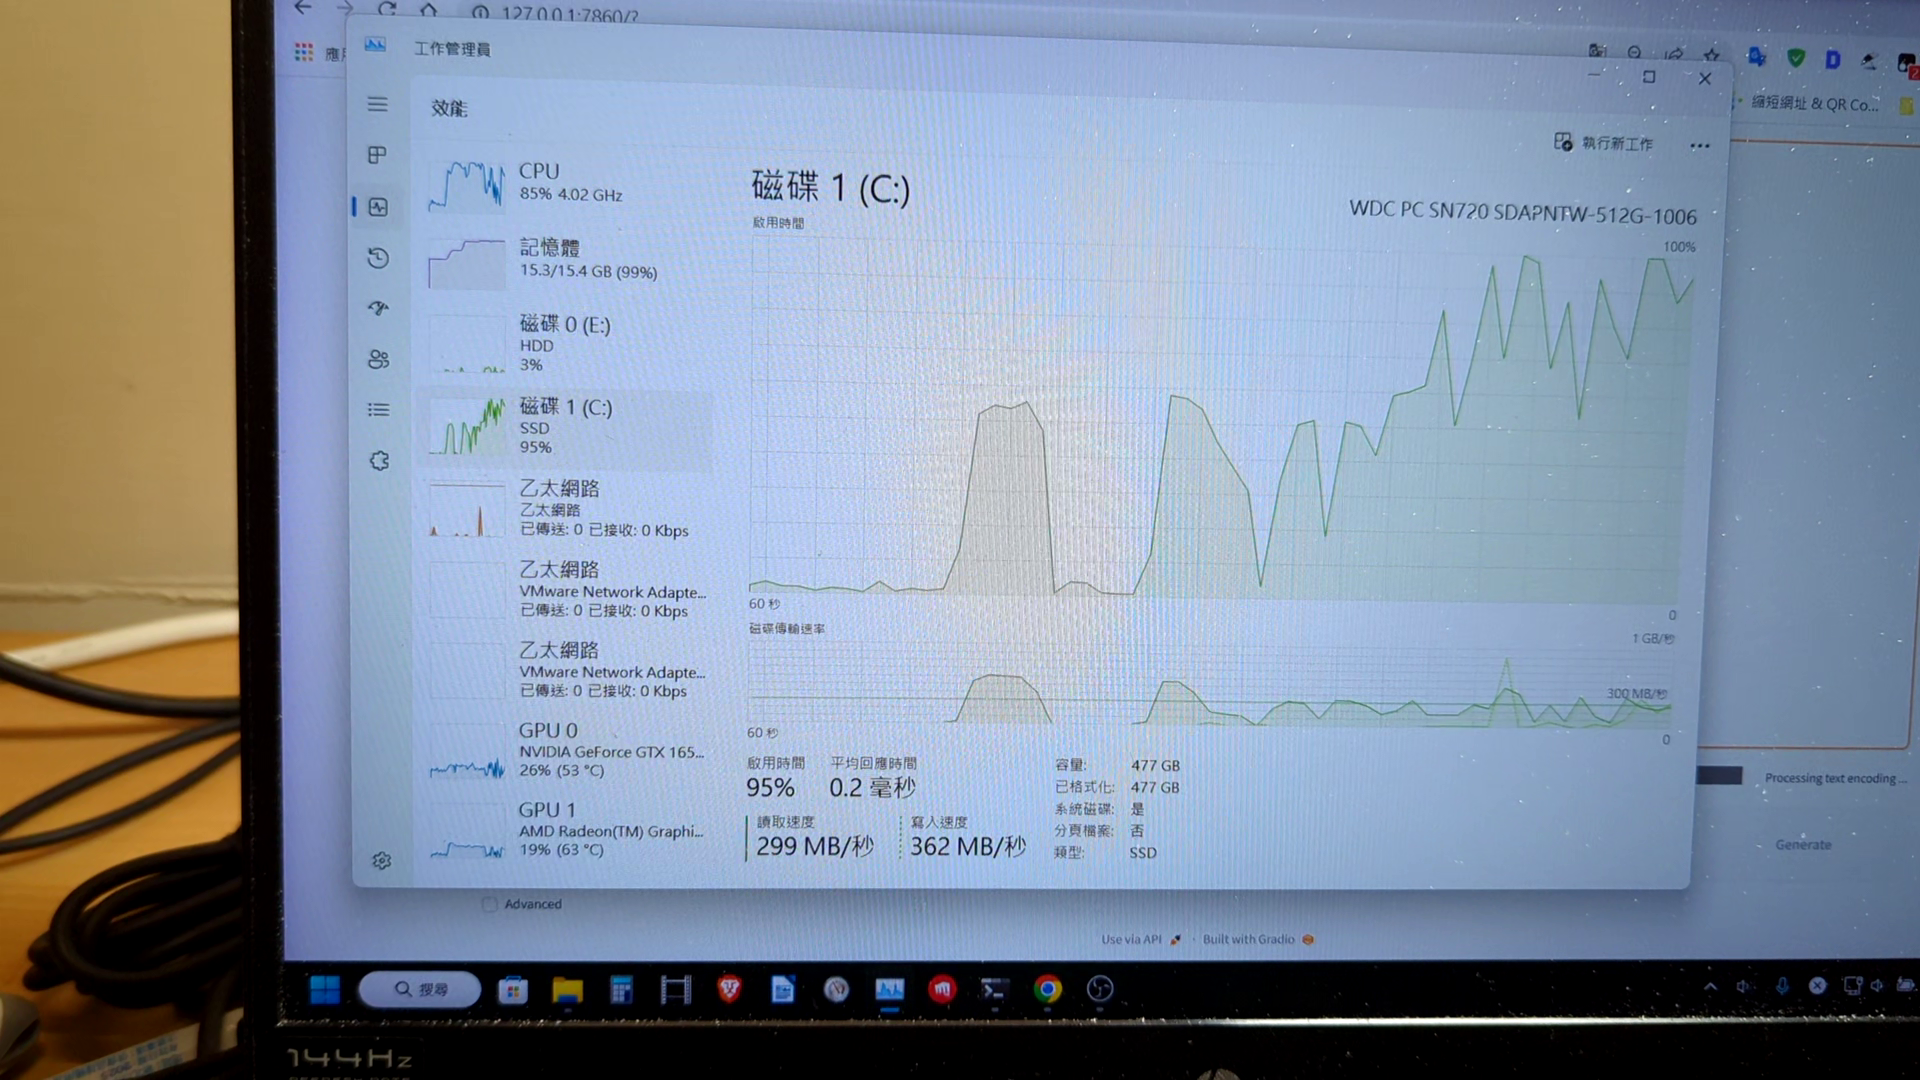The height and width of the screenshot is (1080, 1920).
Task: Click the browser home button
Action: (x=428, y=10)
